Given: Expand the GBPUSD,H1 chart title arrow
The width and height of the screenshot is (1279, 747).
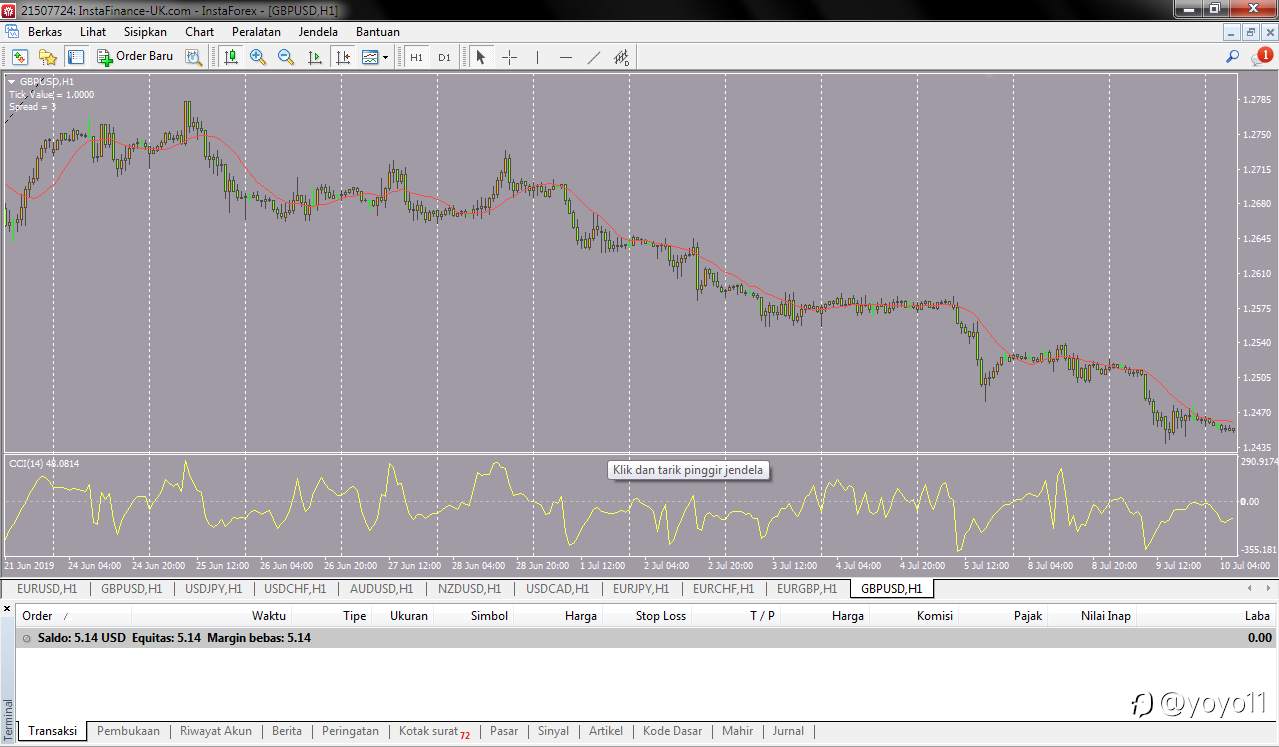Looking at the screenshot, I should click(12, 81).
